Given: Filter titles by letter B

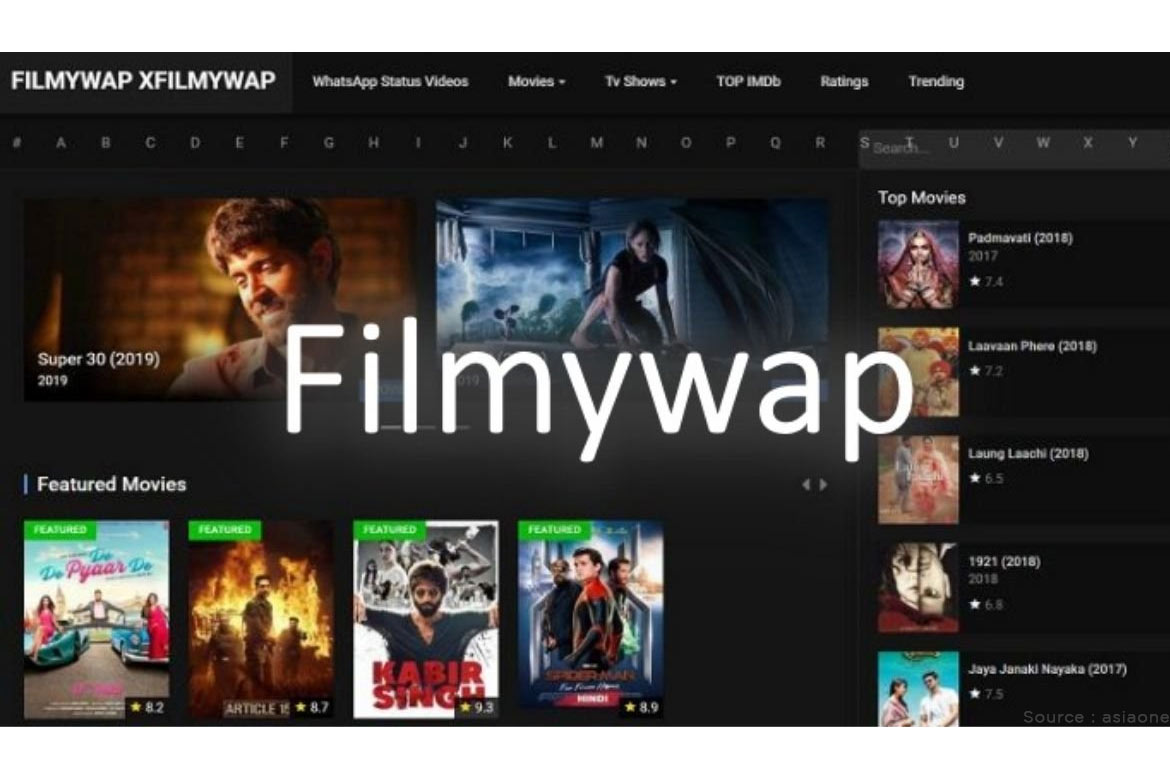Looking at the screenshot, I should [x=105, y=143].
